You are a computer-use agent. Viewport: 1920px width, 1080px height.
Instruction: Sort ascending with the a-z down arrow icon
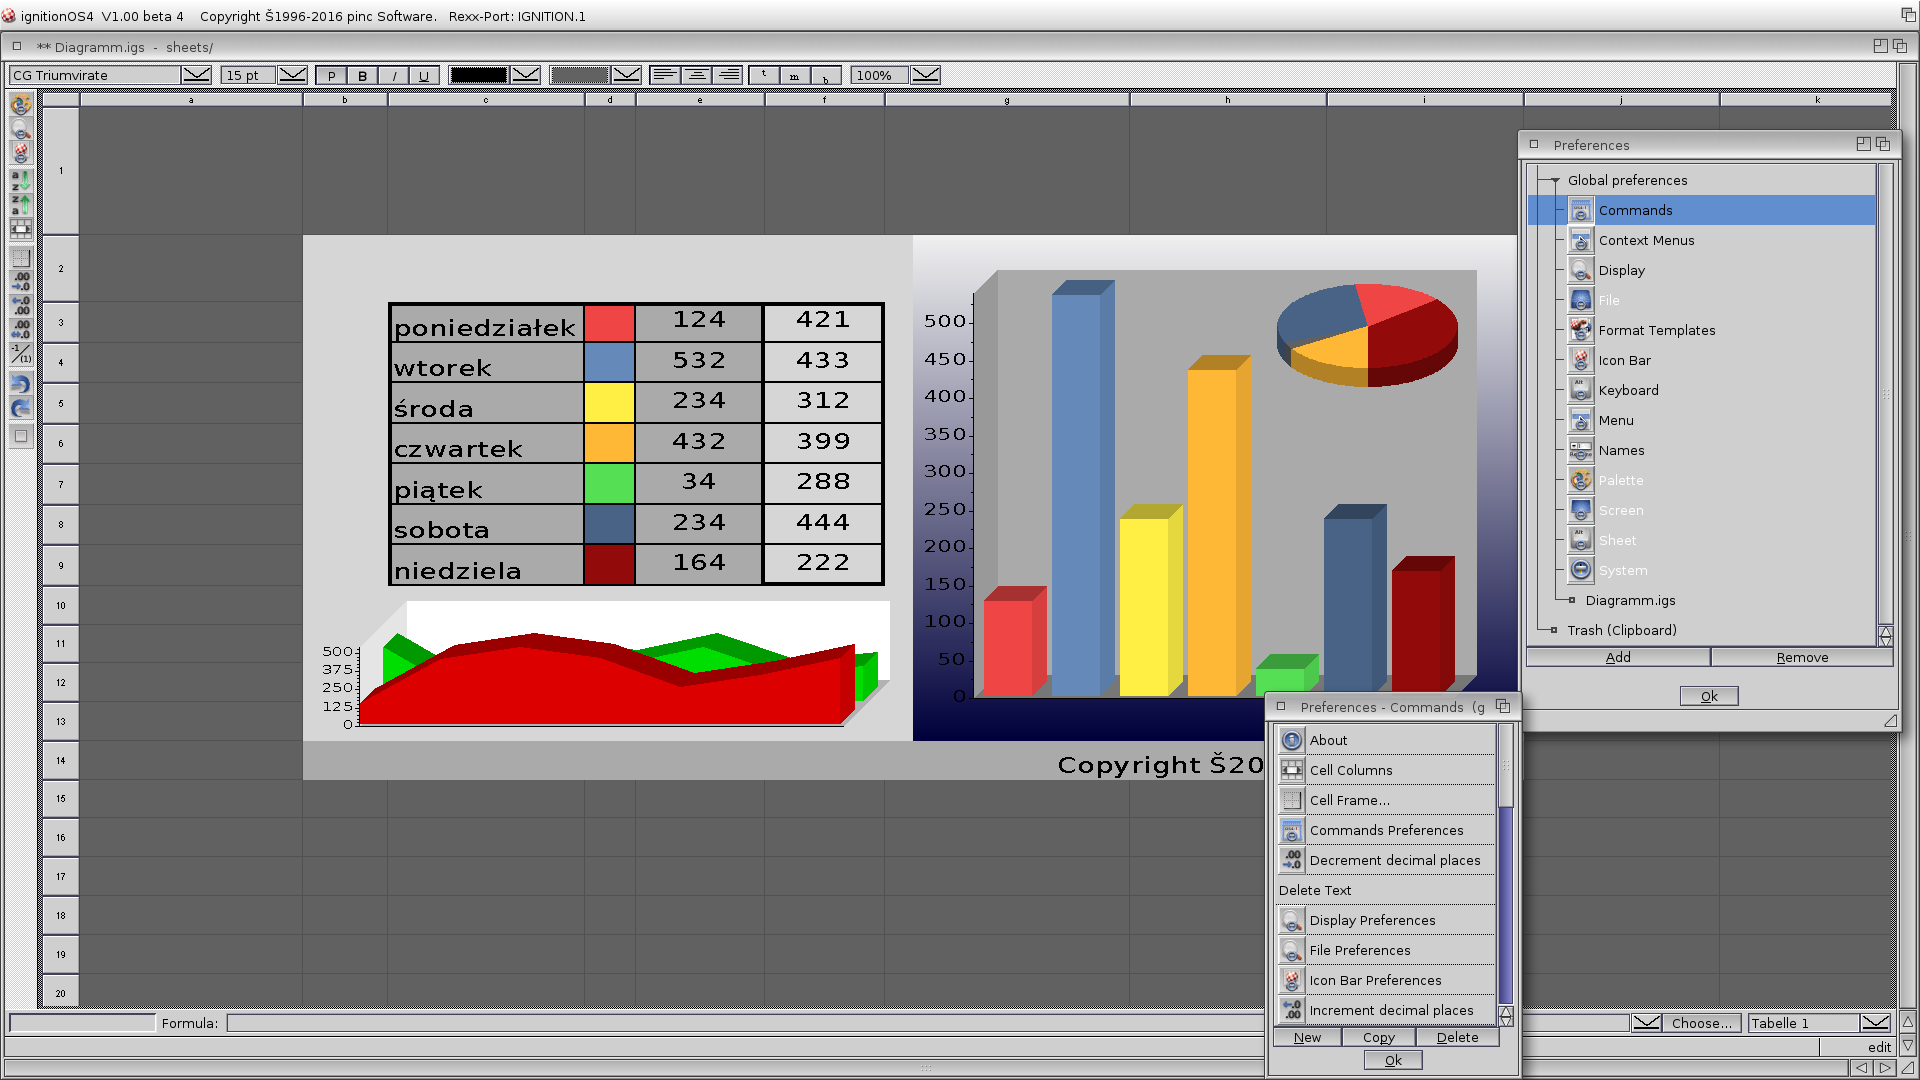coord(21,181)
